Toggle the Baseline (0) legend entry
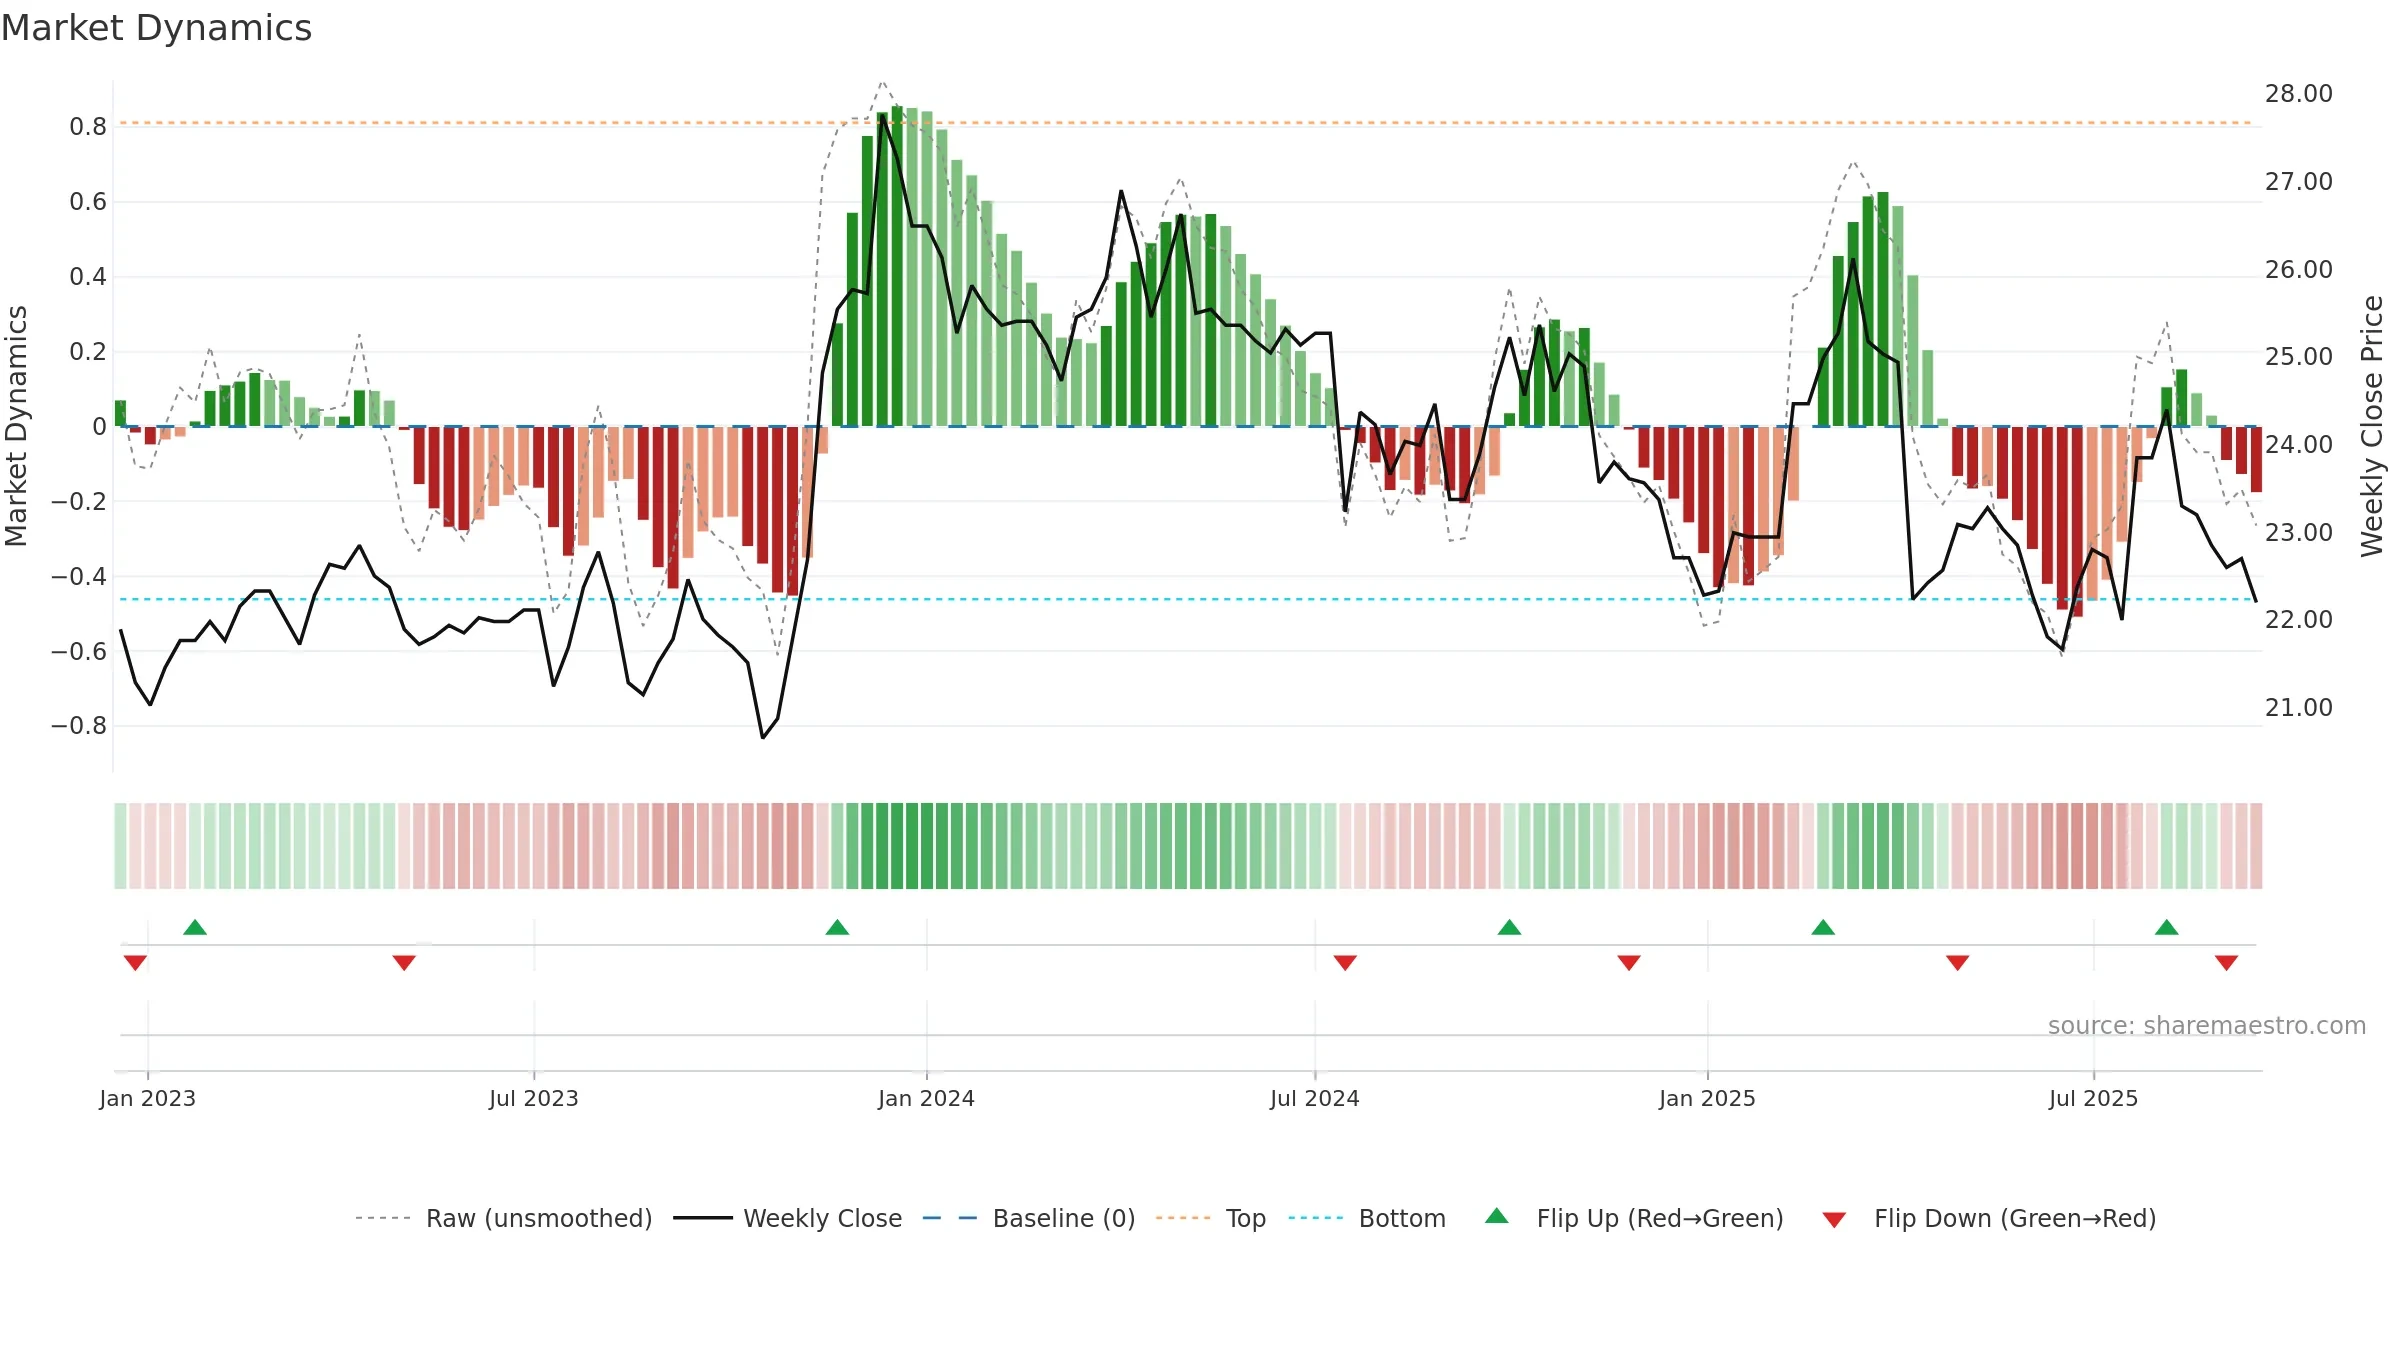The image size is (2400, 1350). pyautogui.click(x=1029, y=1218)
